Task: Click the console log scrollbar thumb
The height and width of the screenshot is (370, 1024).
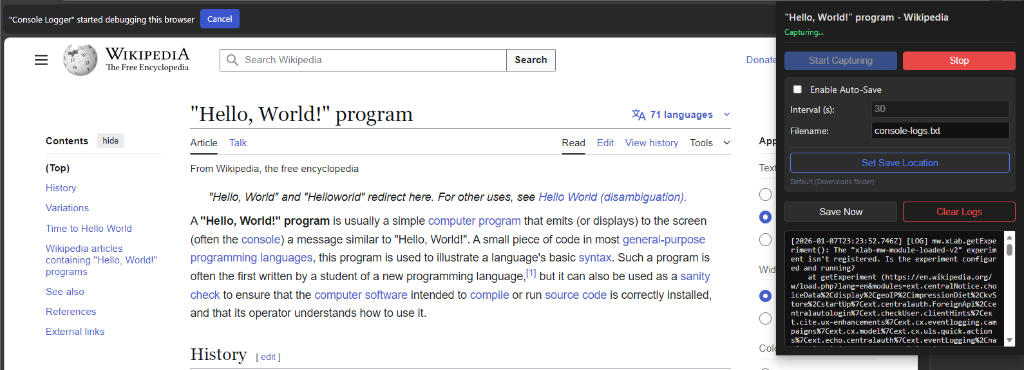Action: pyautogui.click(x=1010, y=250)
